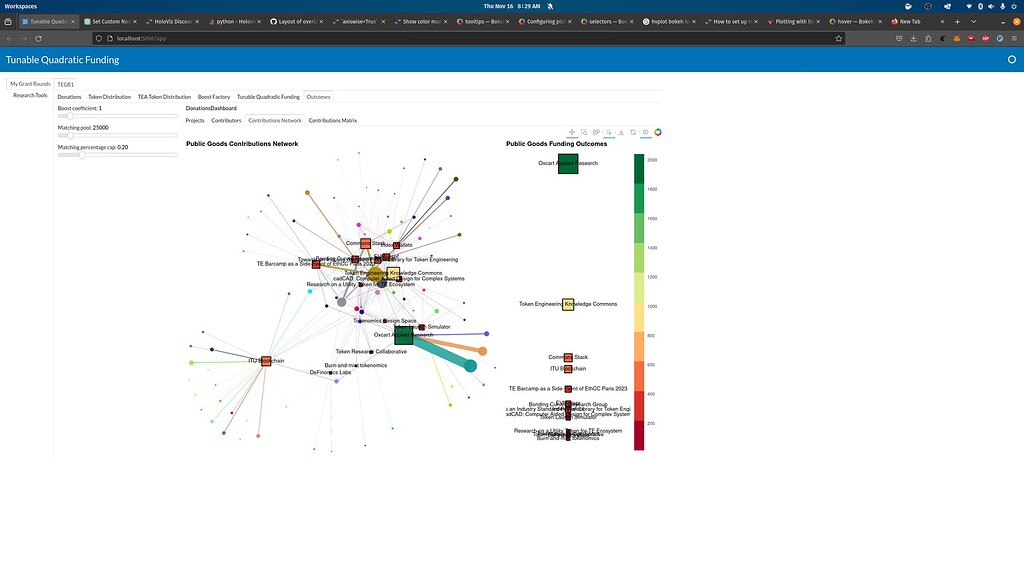The image size is (1024, 576).
Task: Open the Firefox application menu
Action: 1017,38
